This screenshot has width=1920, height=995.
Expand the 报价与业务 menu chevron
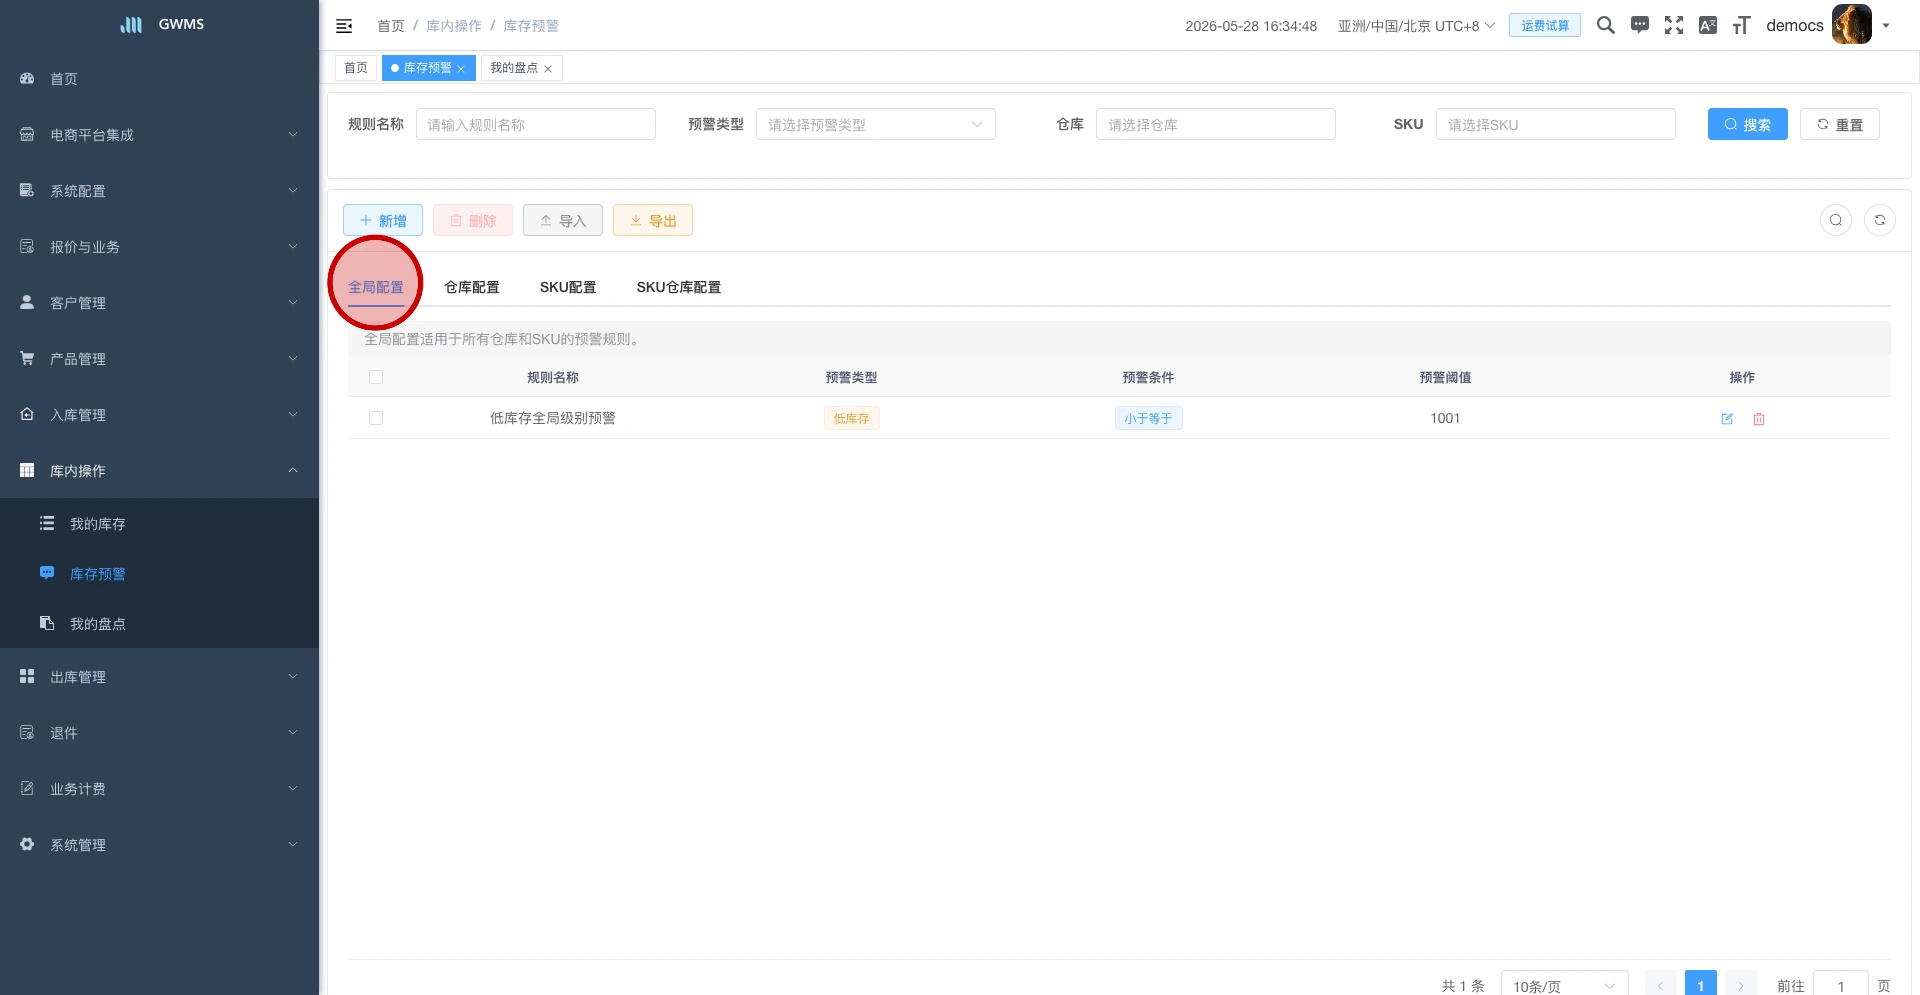point(293,246)
